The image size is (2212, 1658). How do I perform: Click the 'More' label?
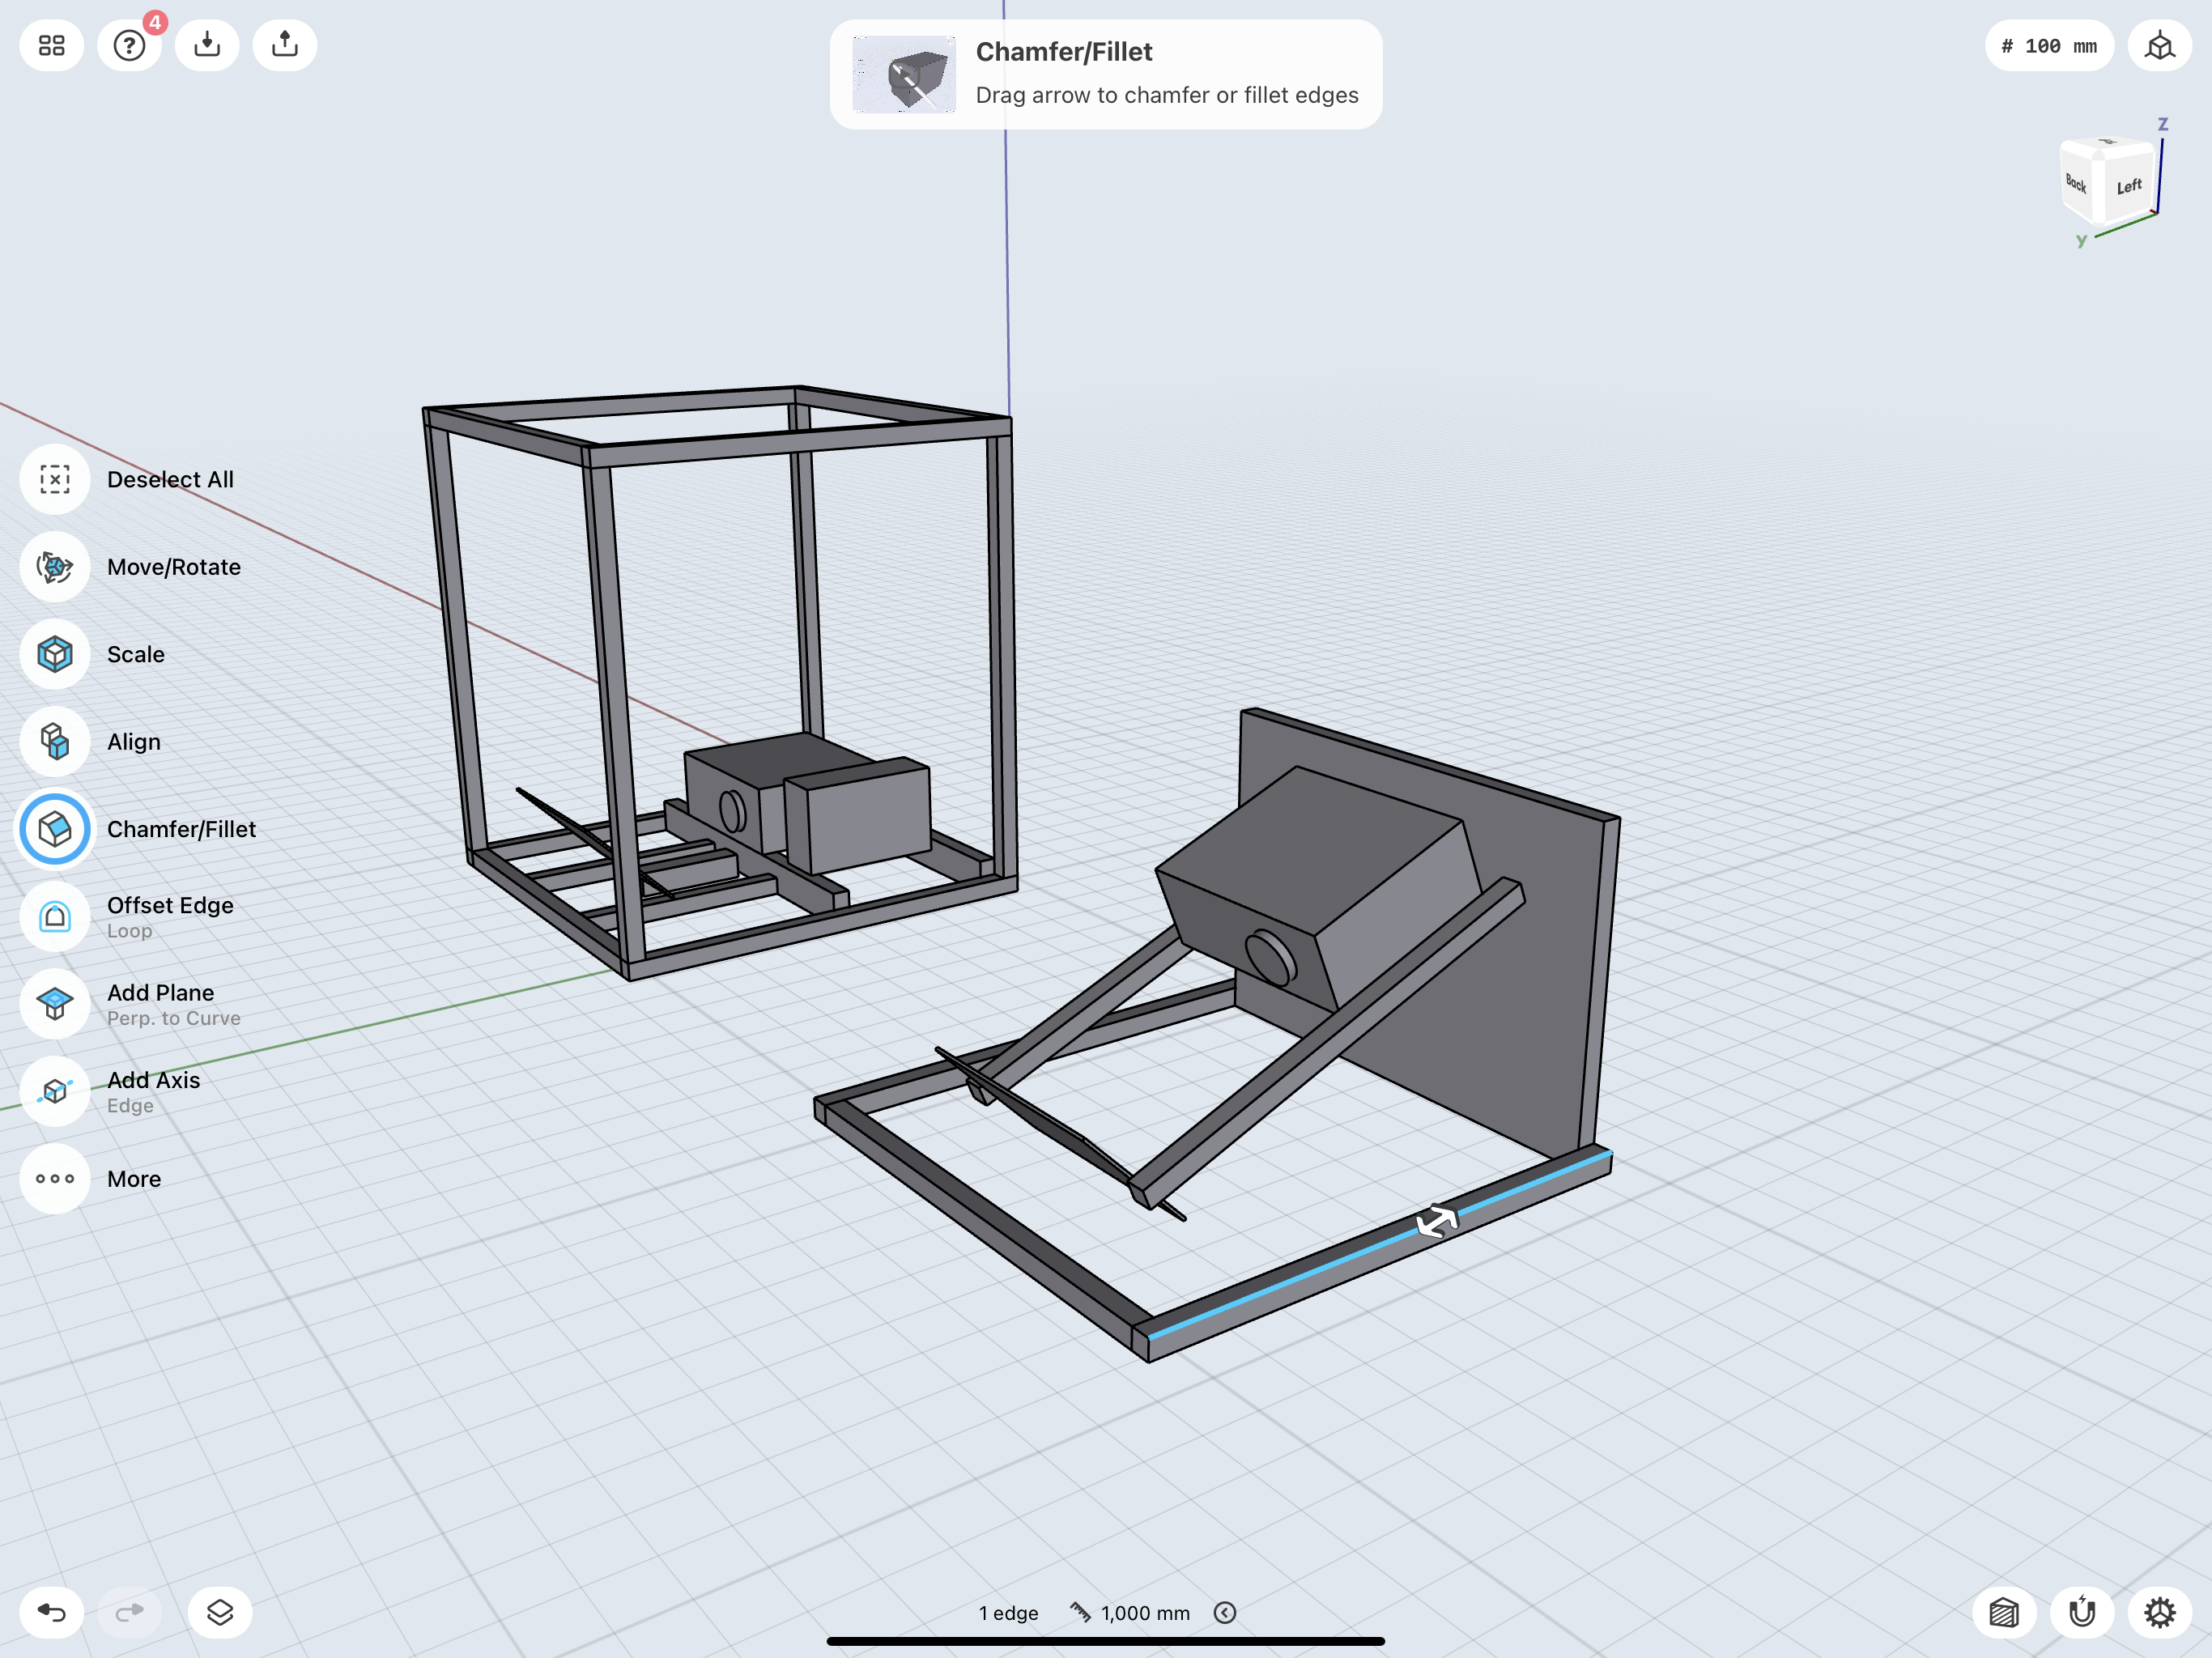(x=134, y=1179)
